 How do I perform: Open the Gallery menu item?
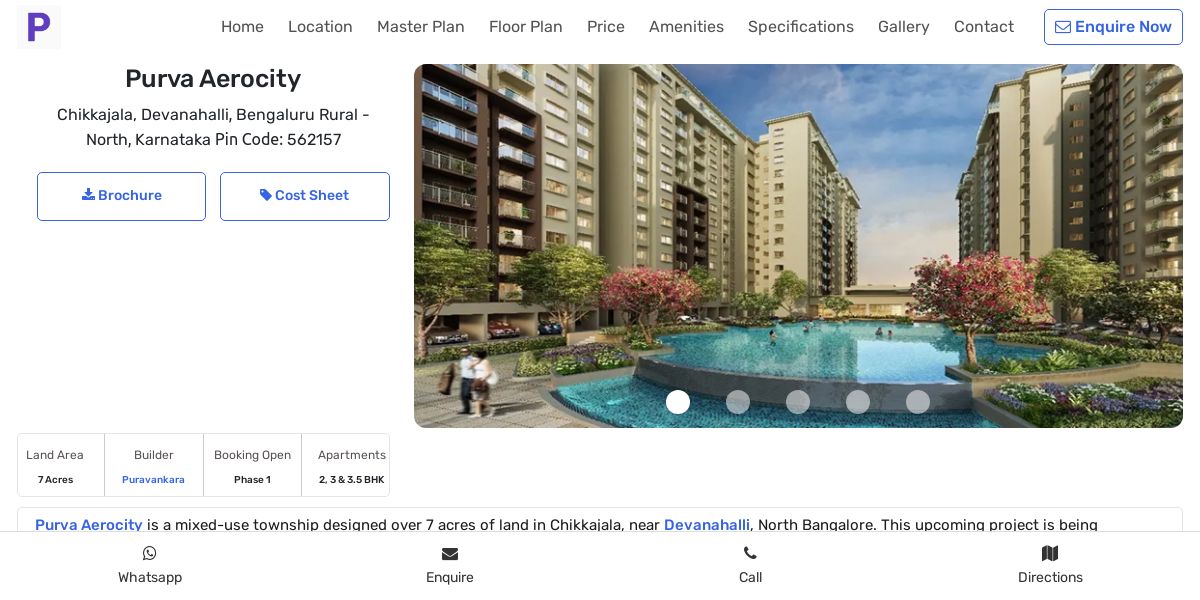coord(904,27)
